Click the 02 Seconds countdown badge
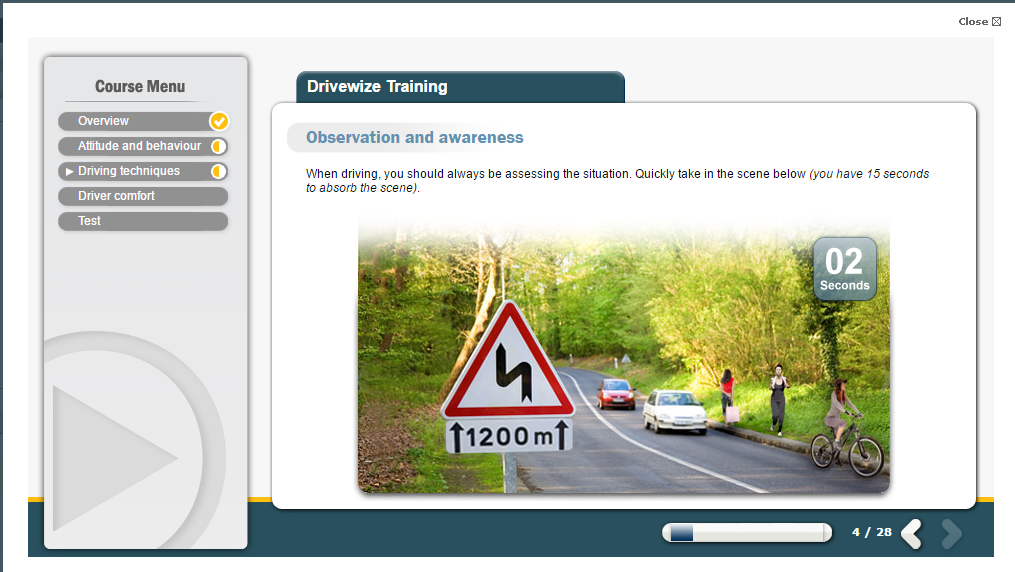This screenshot has width=1015, height=572. pyautogui.click(x=844, y=269)
